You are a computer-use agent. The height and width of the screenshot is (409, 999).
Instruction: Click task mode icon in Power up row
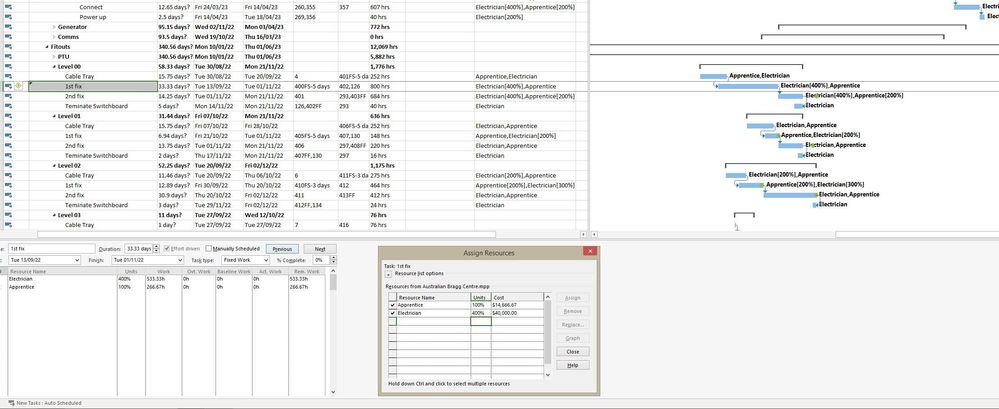pos(8,17)
